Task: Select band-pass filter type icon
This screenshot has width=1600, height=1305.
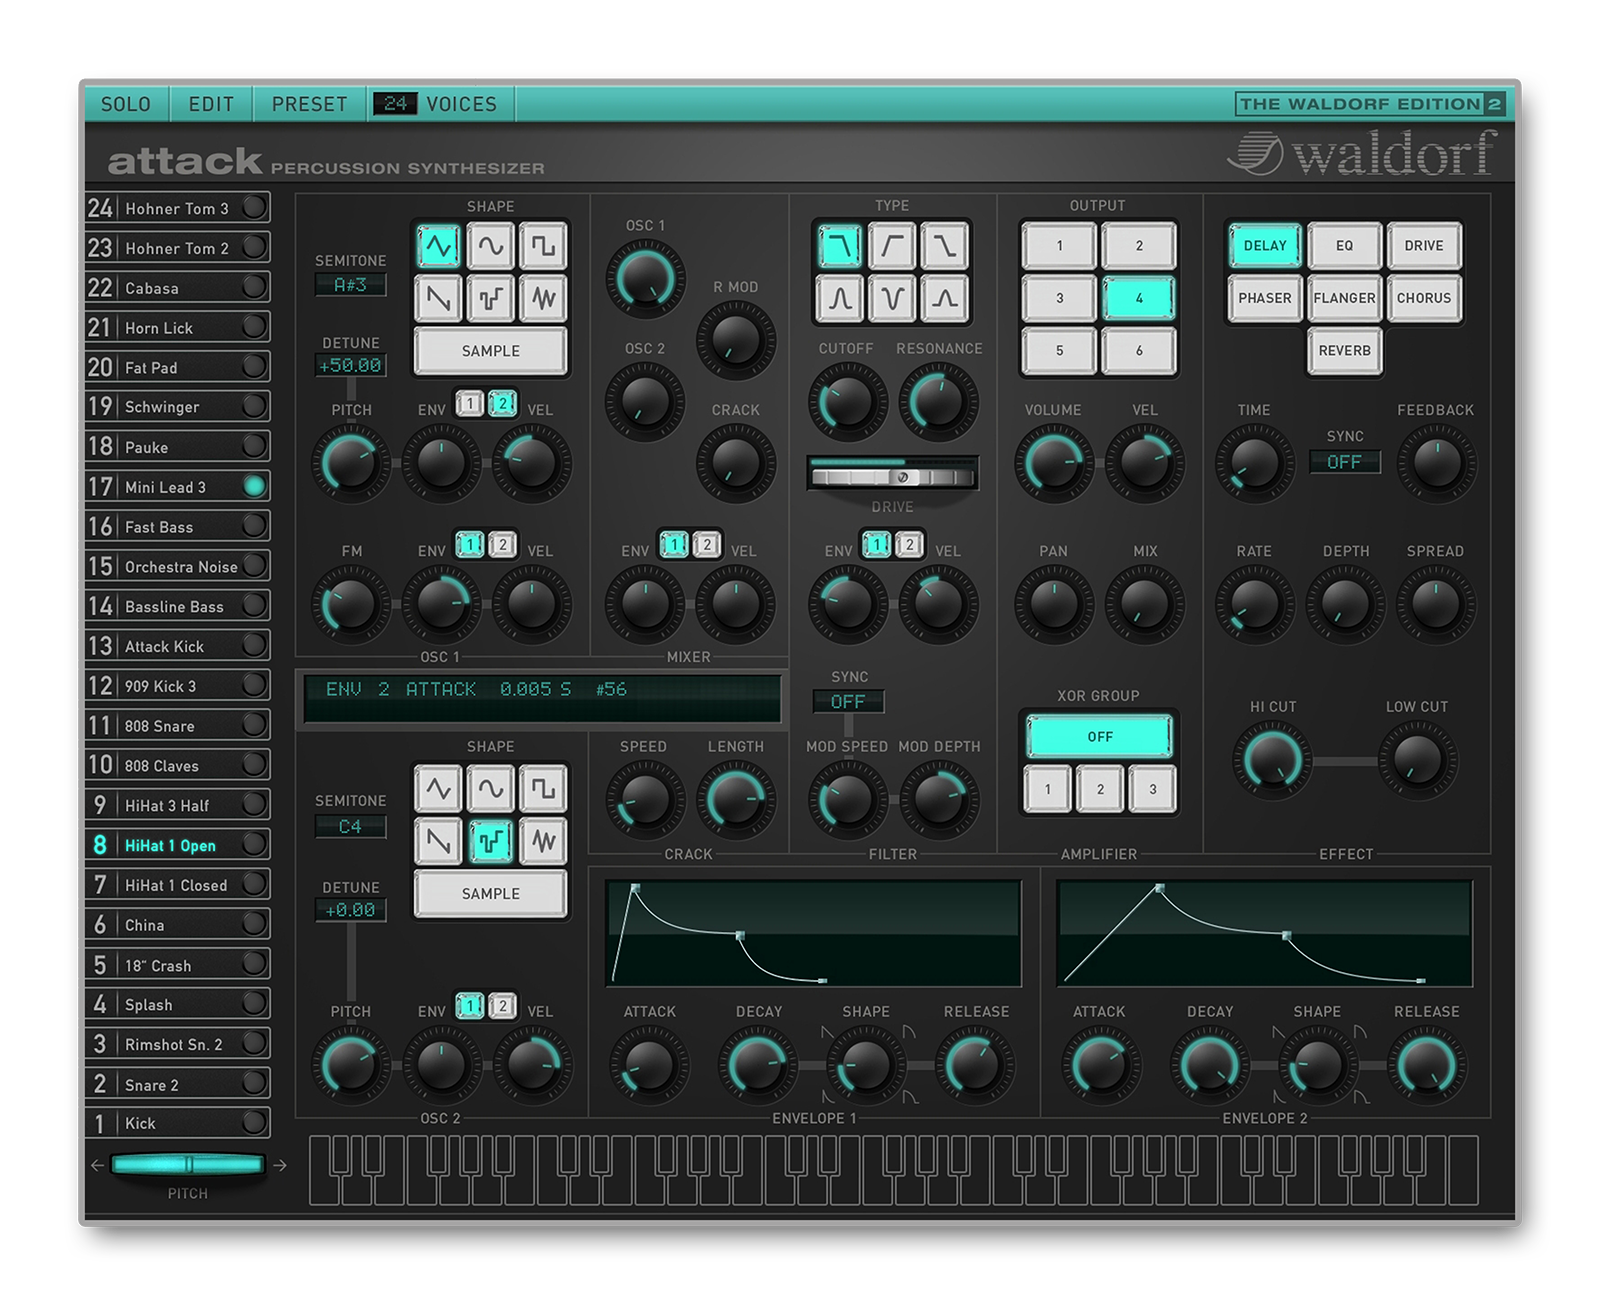Action: click(x=840, y=298)
